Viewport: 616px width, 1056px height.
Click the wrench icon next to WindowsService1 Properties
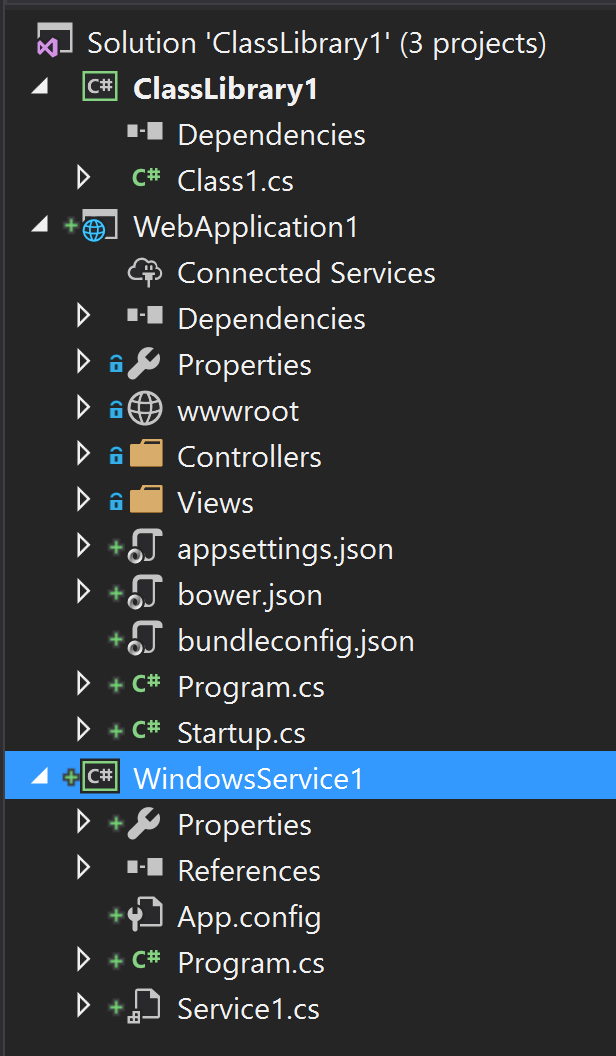tap(146, 824)
